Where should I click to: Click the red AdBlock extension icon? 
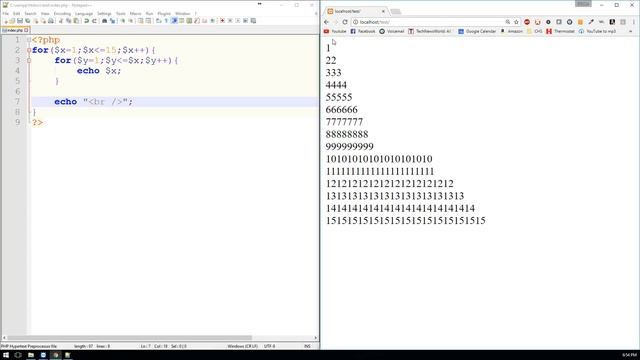527,22
